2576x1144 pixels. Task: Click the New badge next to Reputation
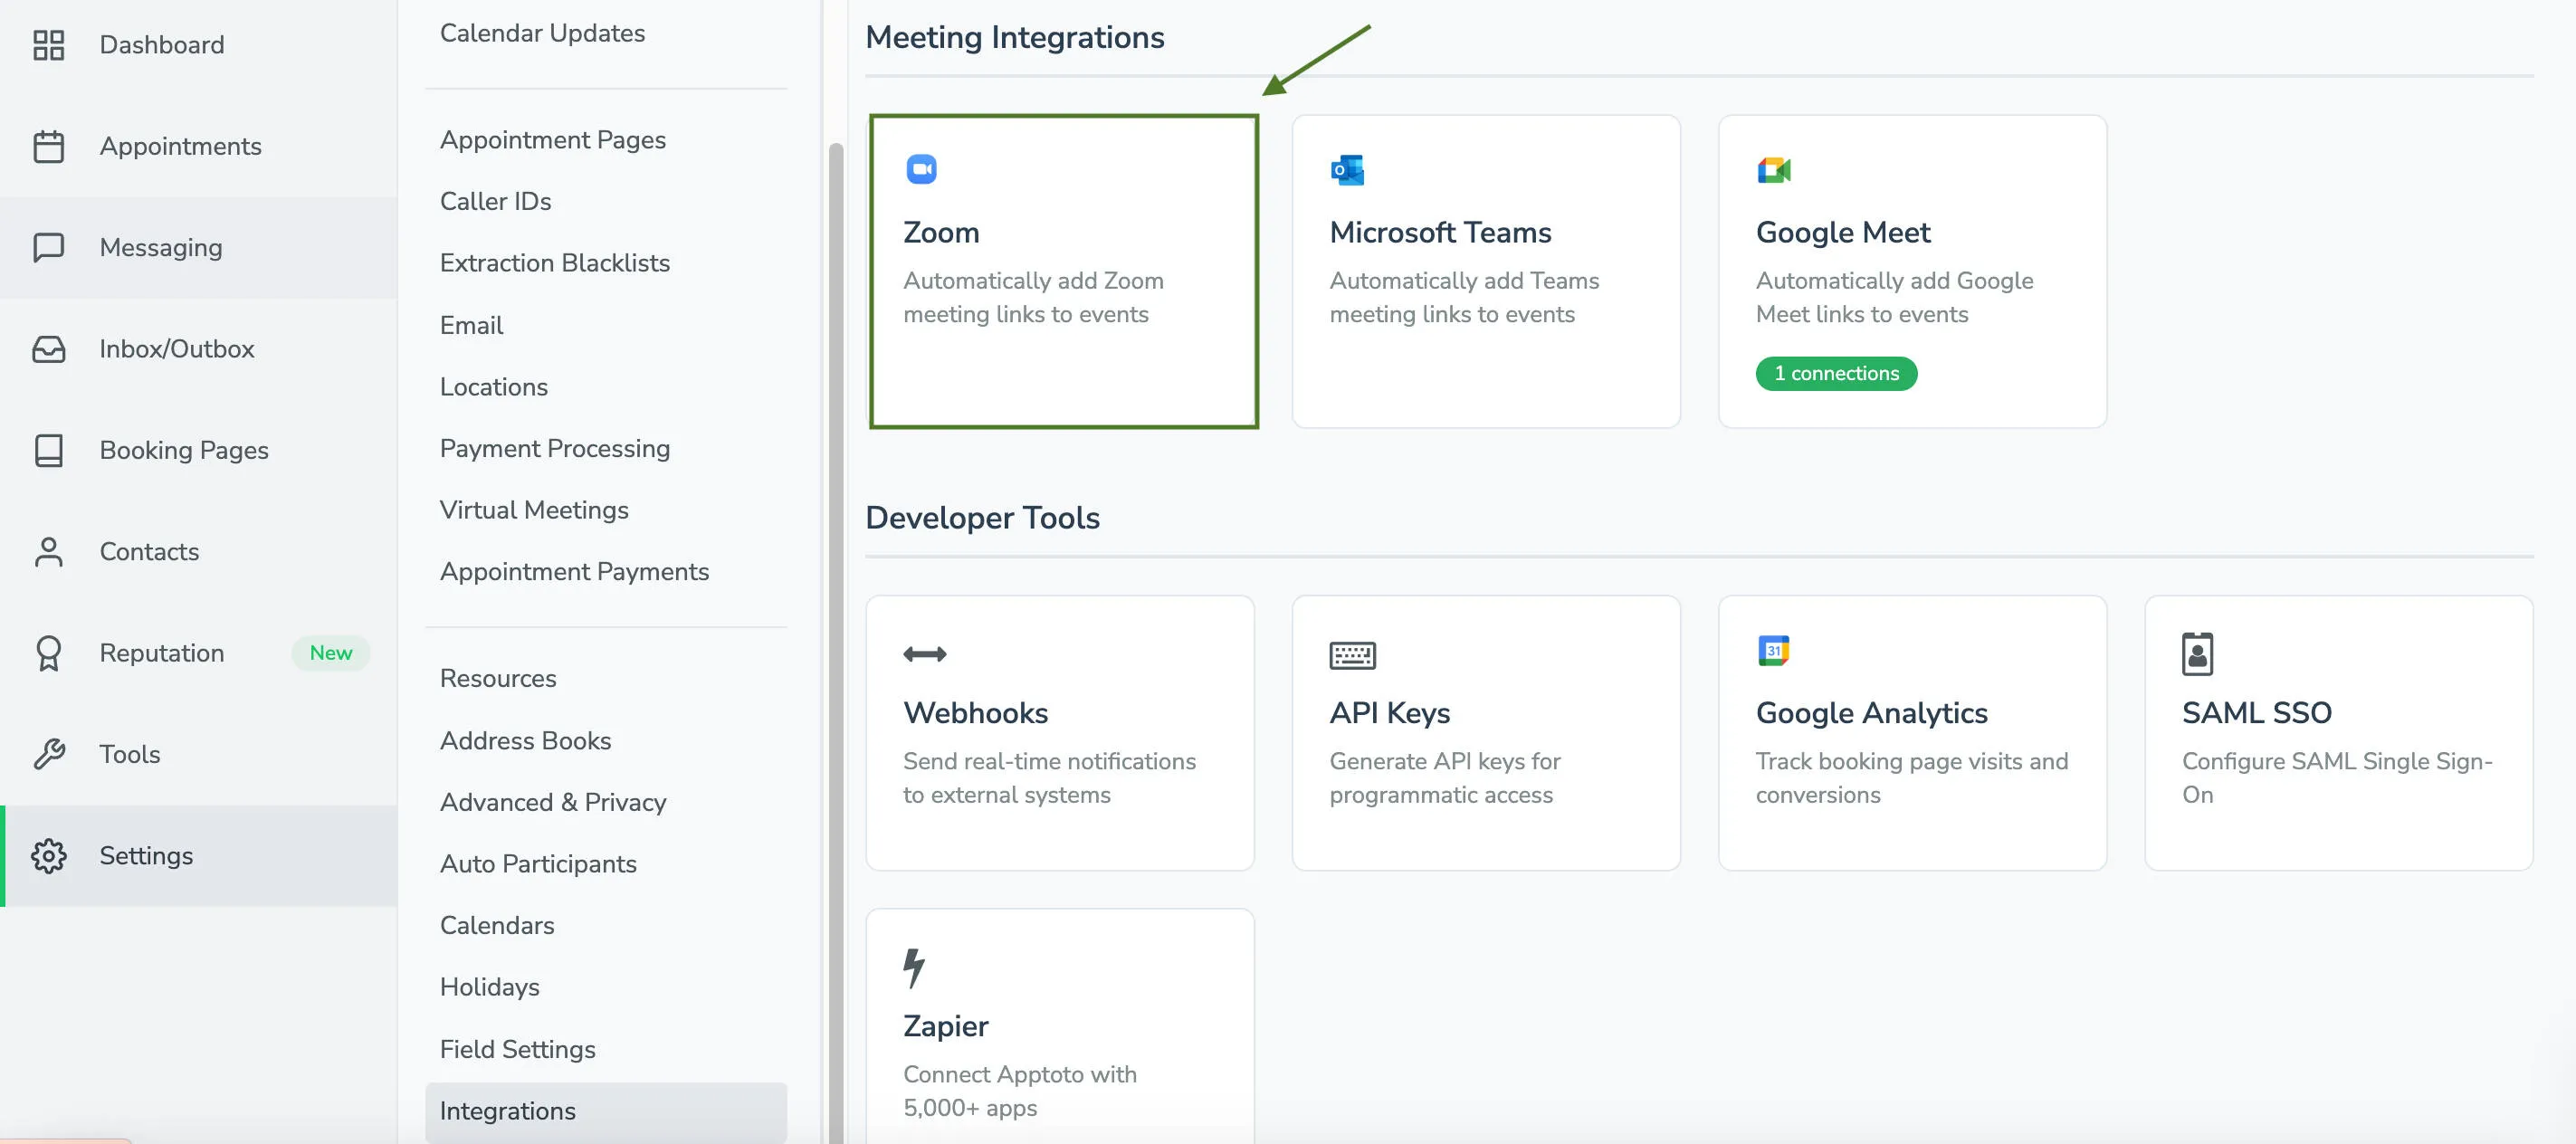click(x=331, y=652)
